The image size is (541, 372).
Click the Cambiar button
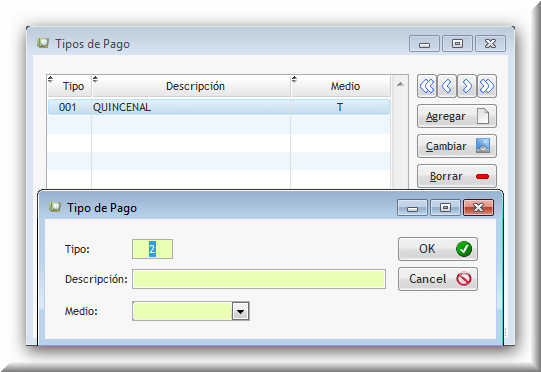click(457, 146)
